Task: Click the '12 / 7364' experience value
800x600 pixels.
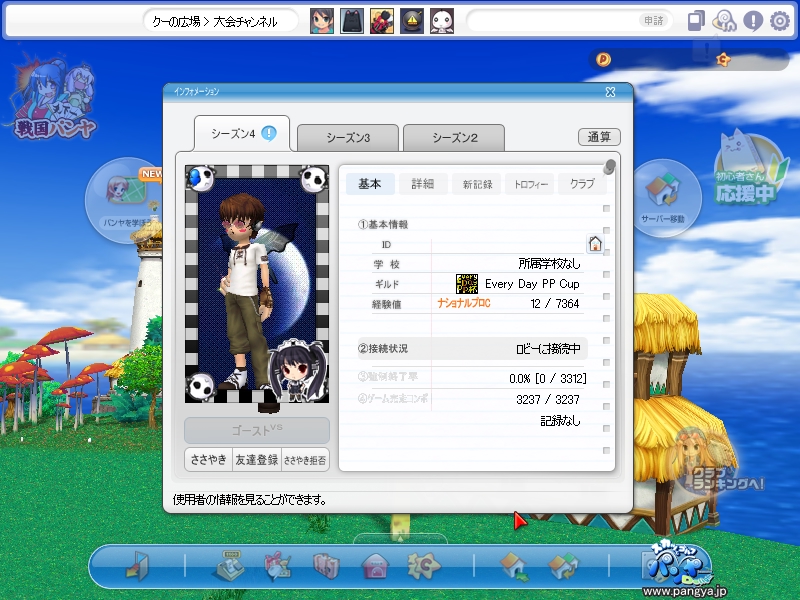Action: (555, 304)
